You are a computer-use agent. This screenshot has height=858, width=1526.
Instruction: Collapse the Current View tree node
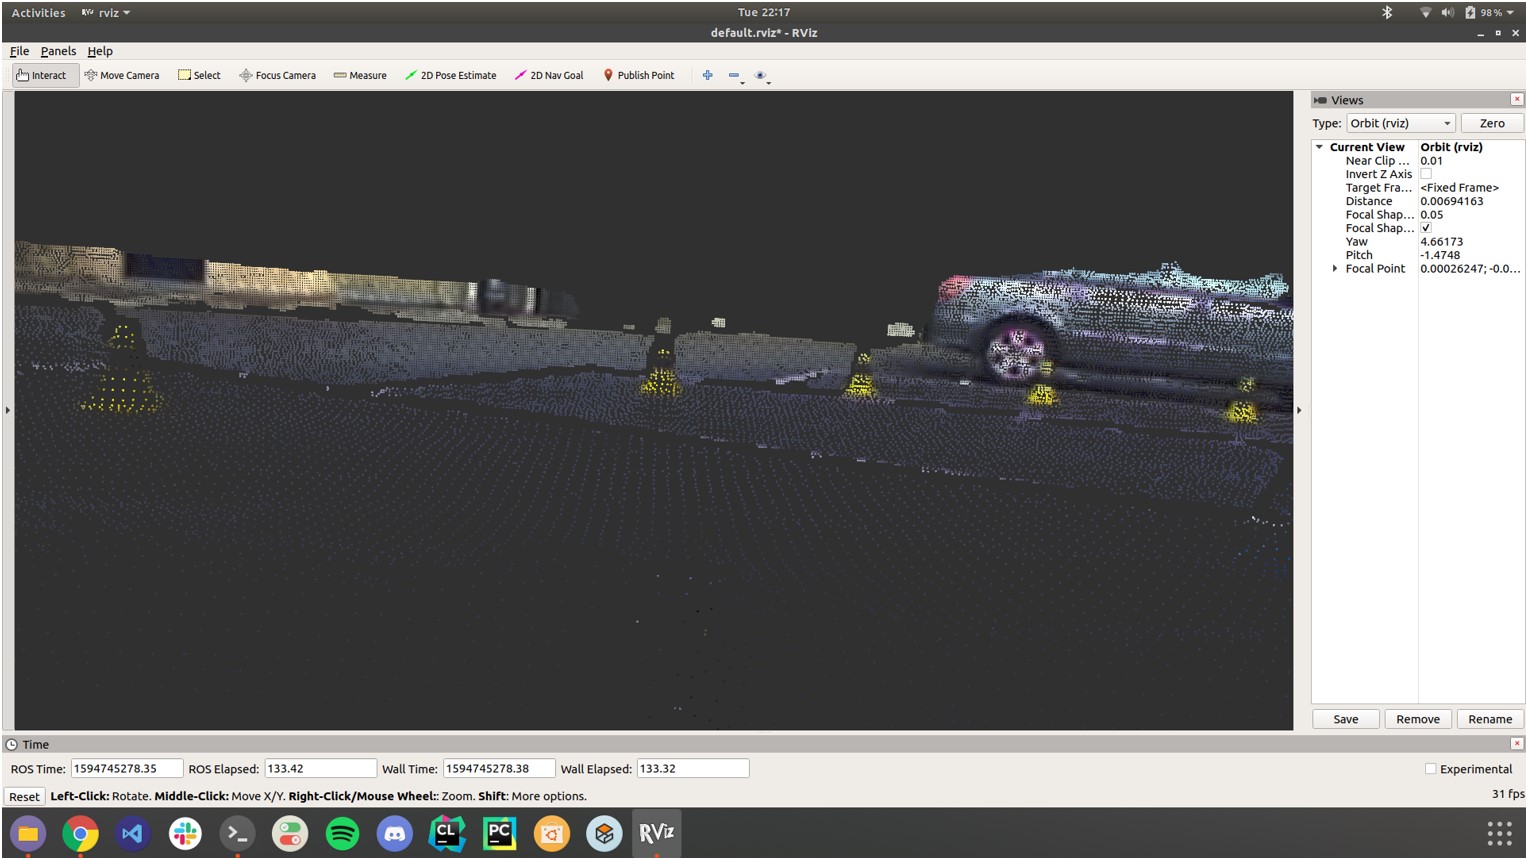pyautogui.click(x=1319, y=147)
